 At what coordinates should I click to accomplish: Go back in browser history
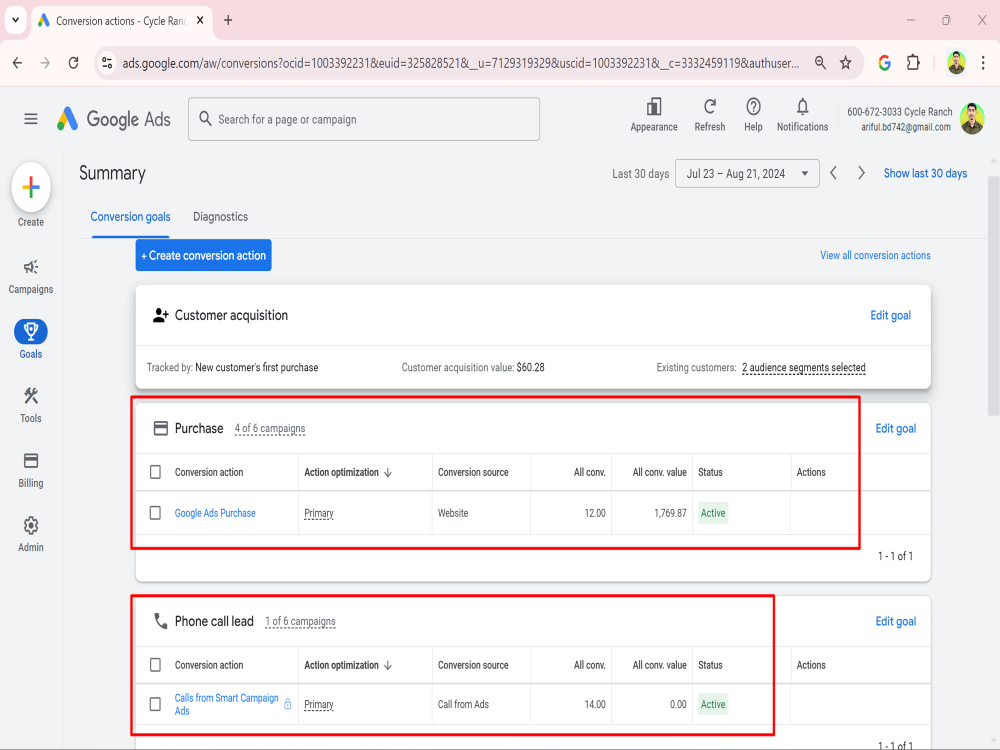click(x=17, y=62)
